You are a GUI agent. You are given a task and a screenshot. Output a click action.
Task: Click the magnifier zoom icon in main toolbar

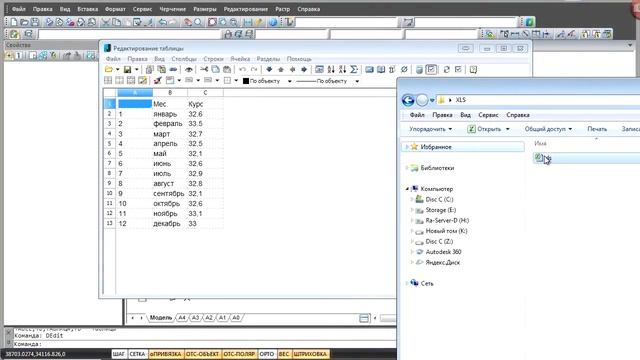(198, 22)
